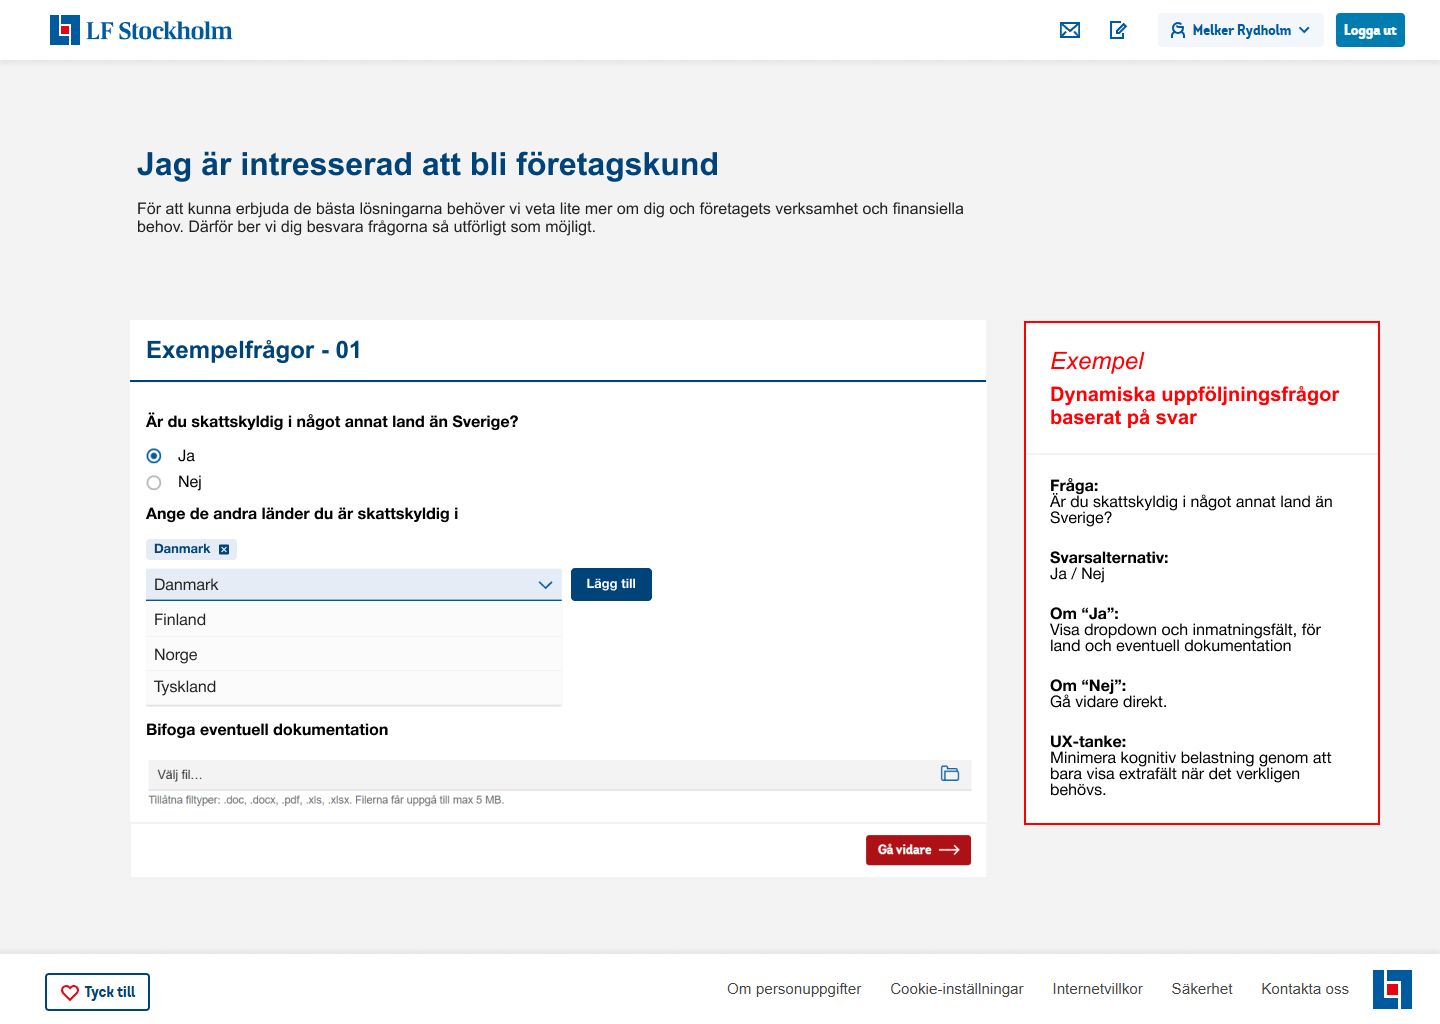Expand the Melker Rydholm user menu
Image resolution: width=1440 pixels, height=1024 pixels.
tap(1241, 30)
